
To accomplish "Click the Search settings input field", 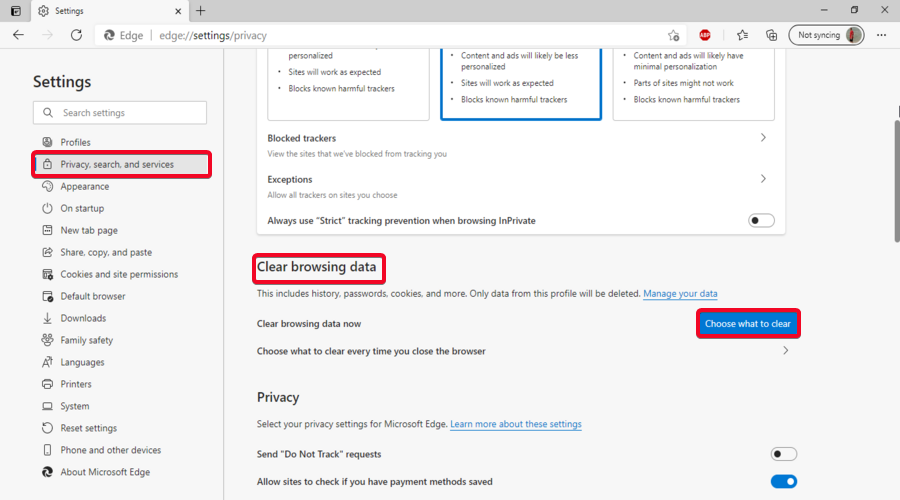I will [120, 113].
